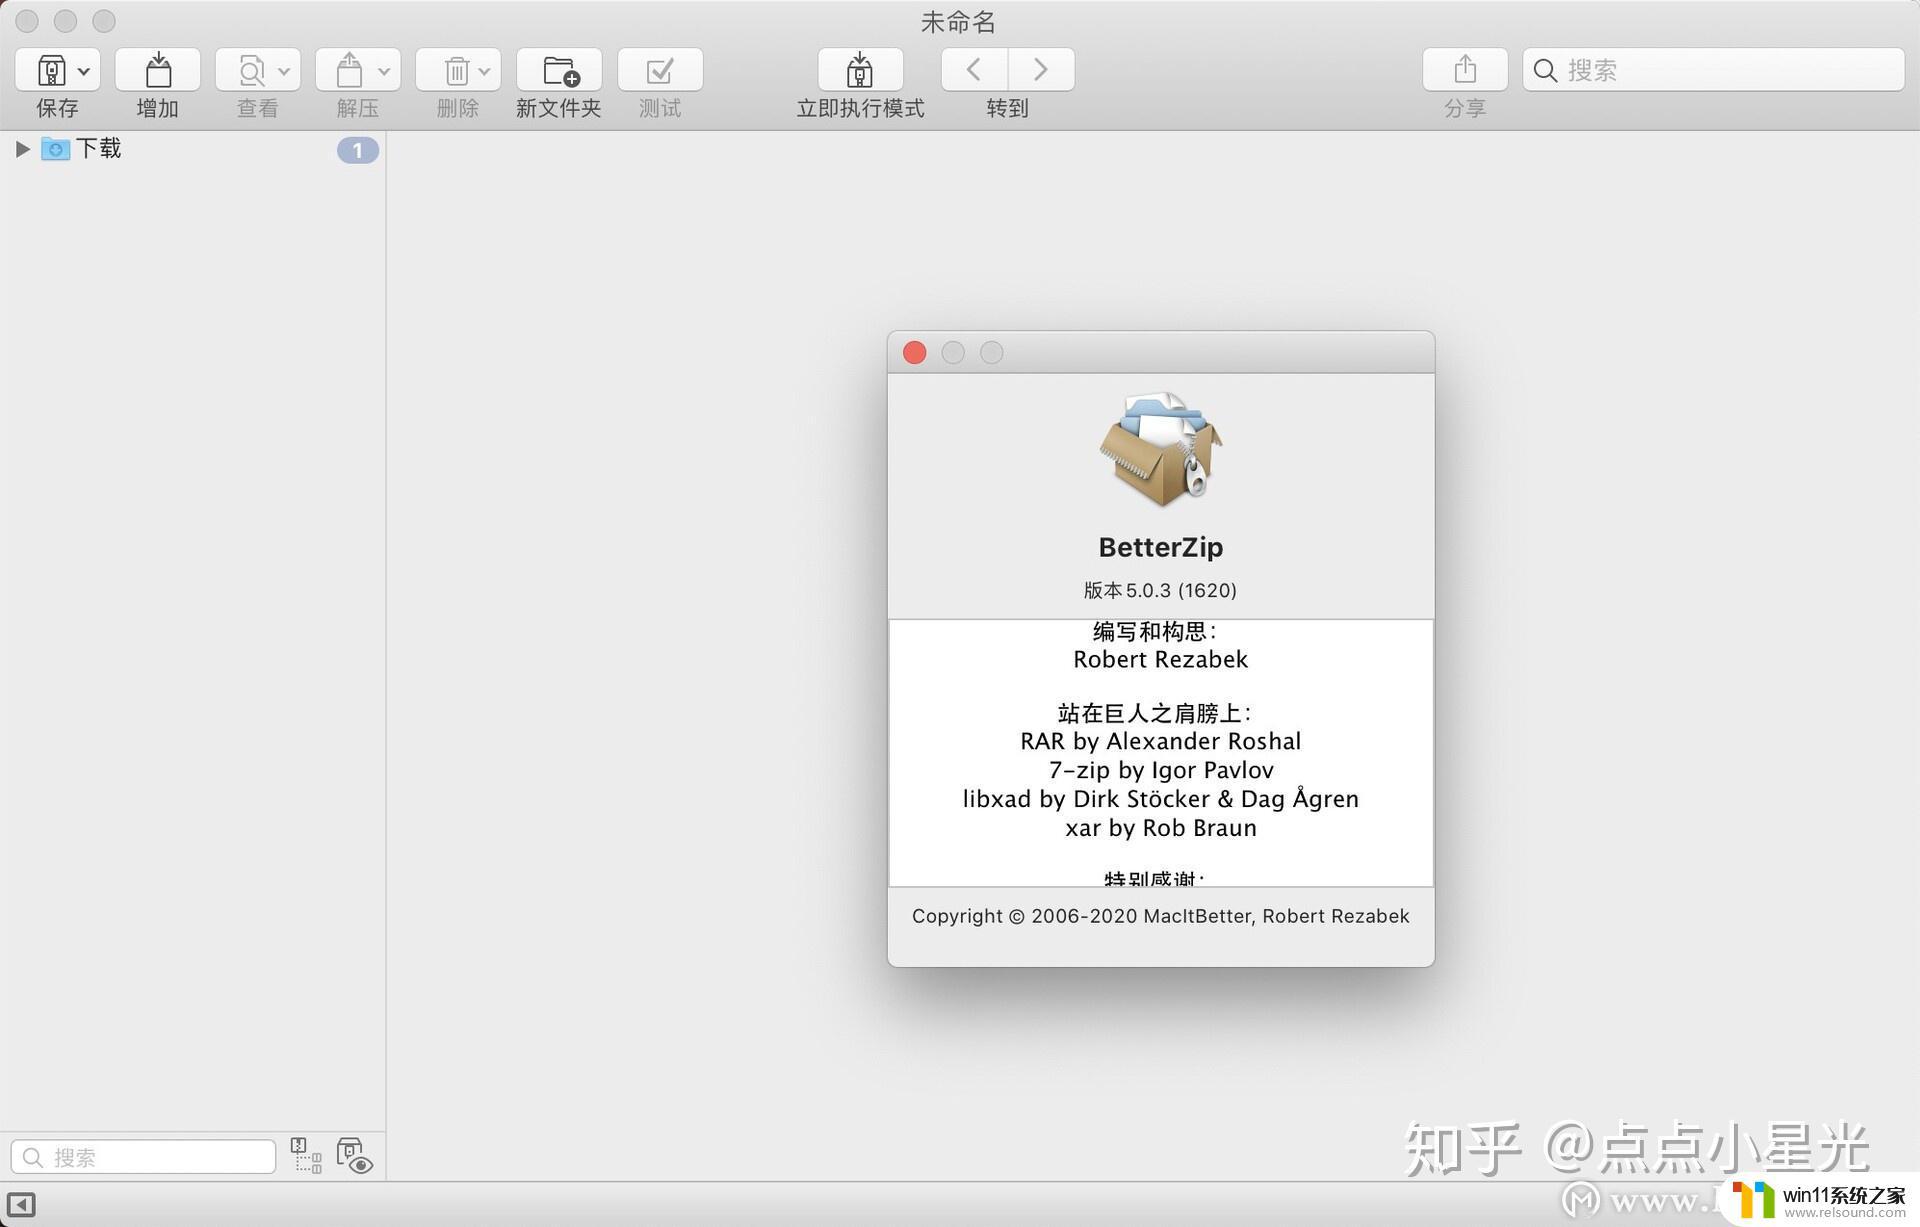Click the badge count 1 in sidebar

click(x=357, y=150)
